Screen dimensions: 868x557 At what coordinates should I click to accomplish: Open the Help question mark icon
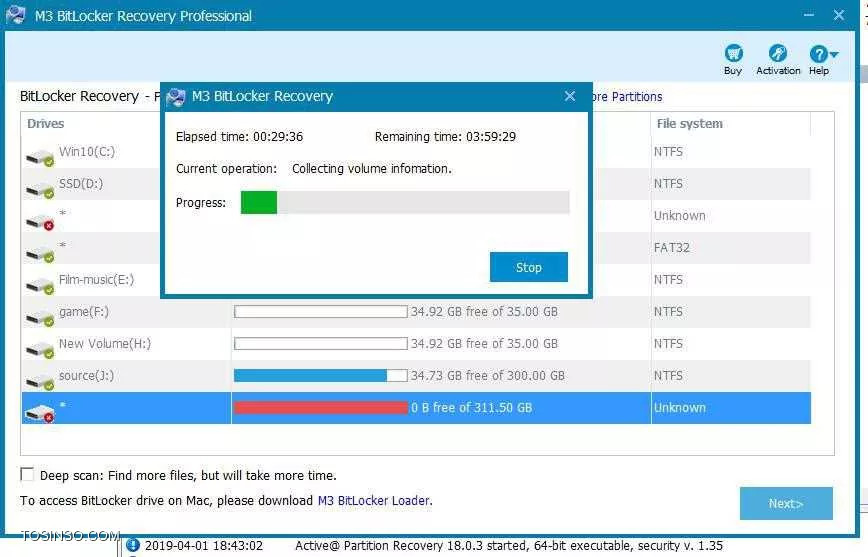pos(818,54)
